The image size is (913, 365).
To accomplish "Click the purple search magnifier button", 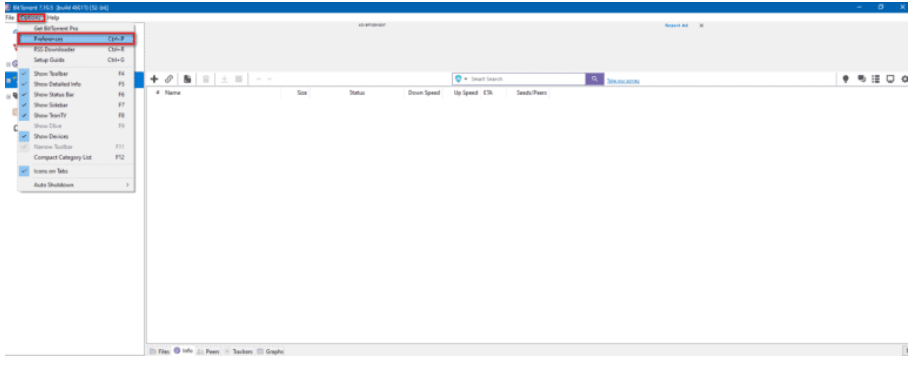I will point(594,79).
